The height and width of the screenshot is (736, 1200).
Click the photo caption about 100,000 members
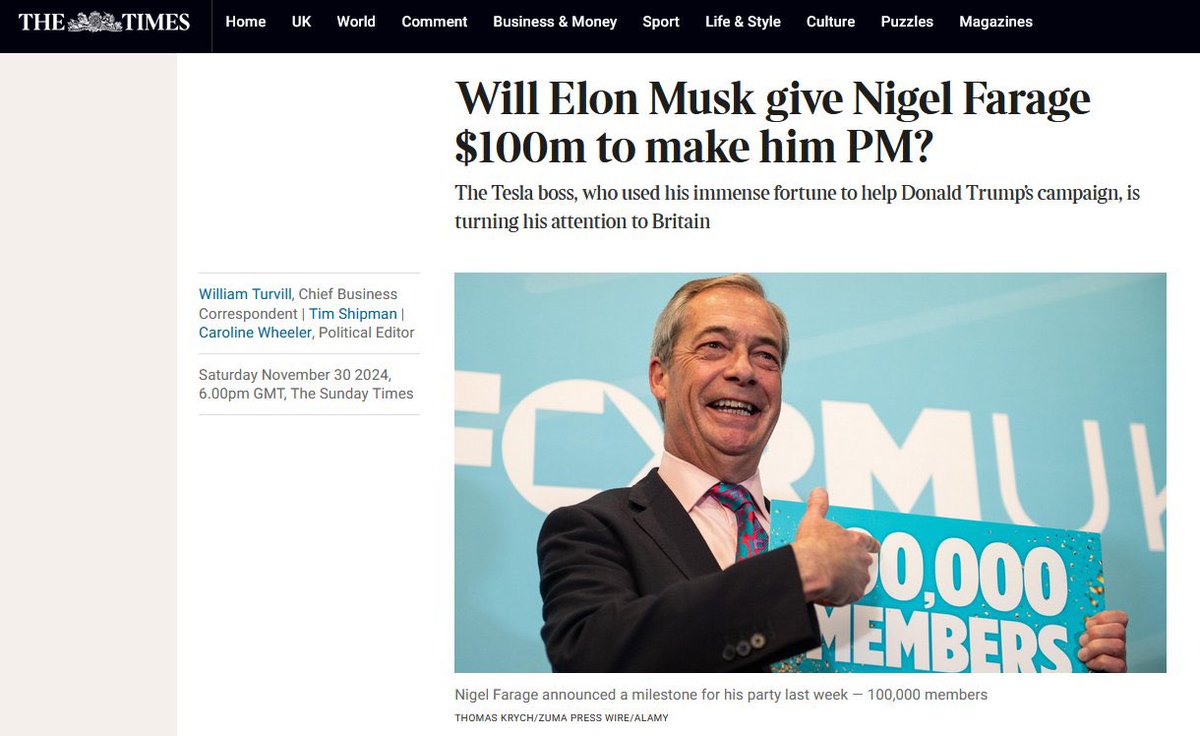click(x=721, y=694)
